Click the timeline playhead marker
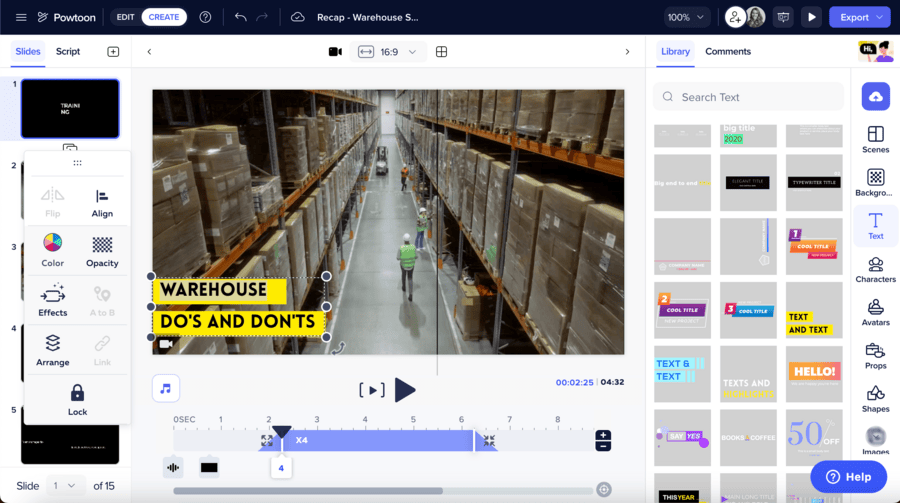The width and height of the screenshot is (900, 503). click(x=281, y=432)
